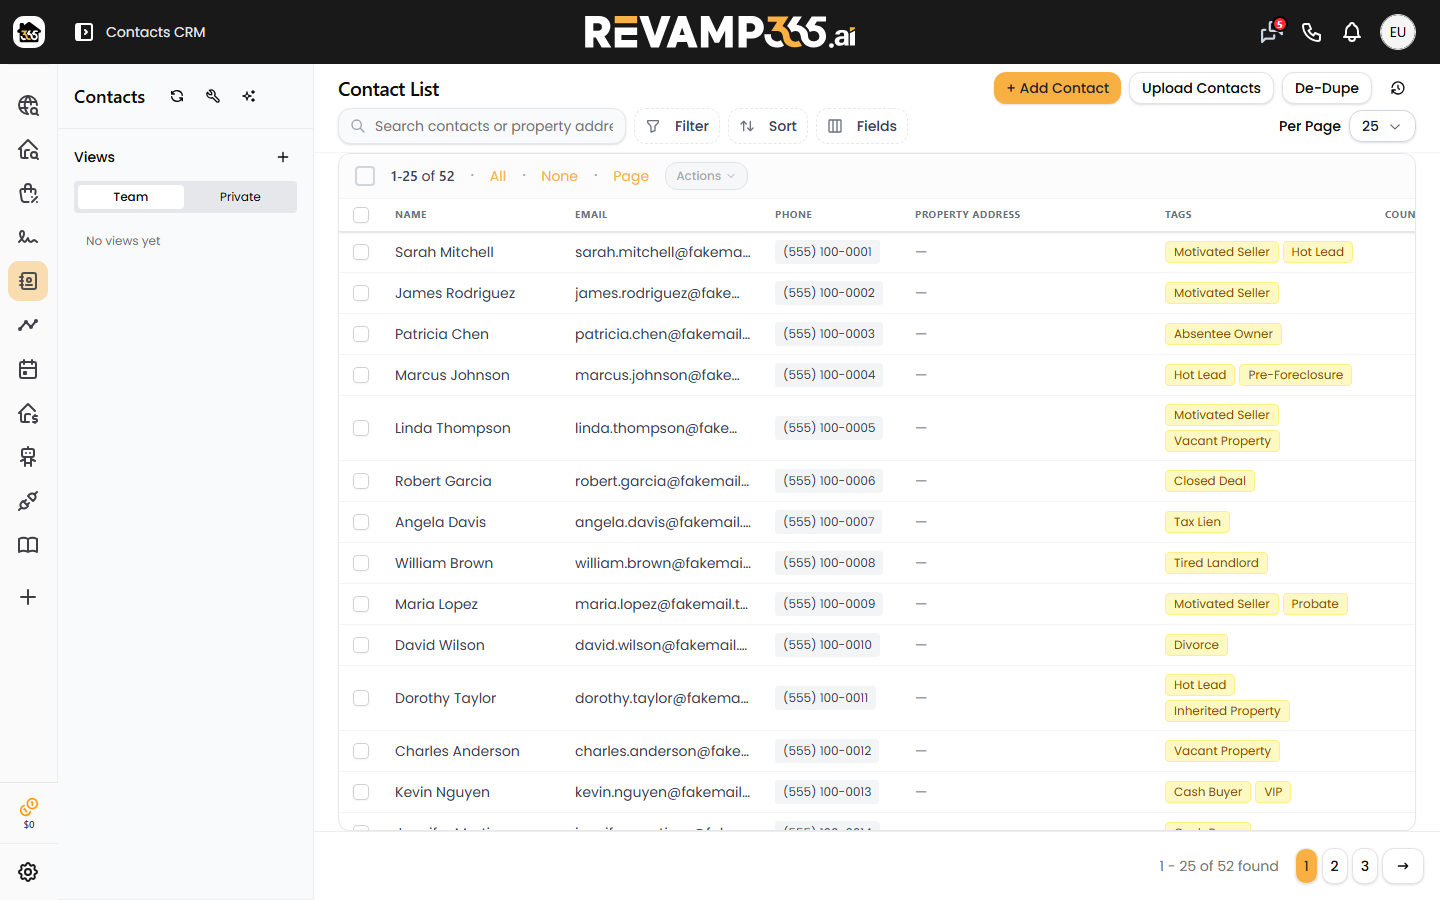Image resolution: width=1440 pixels, height=900 pixels.
Task: Open the history clock icon near De-Dupe
Action: pyautogui.click(x=1398, y=88)
